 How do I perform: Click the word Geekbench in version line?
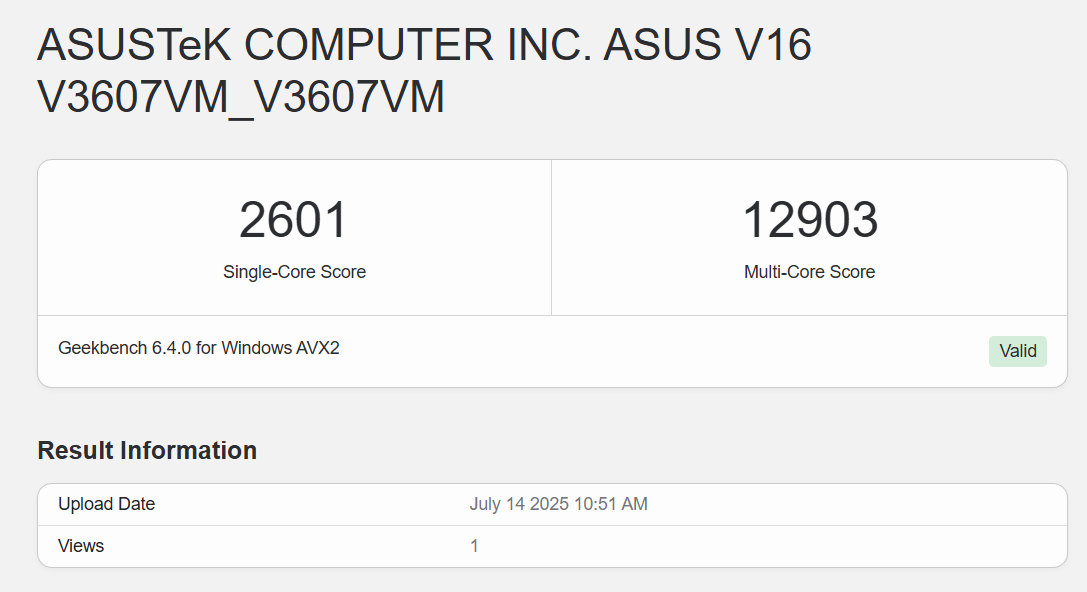[103, 348]
